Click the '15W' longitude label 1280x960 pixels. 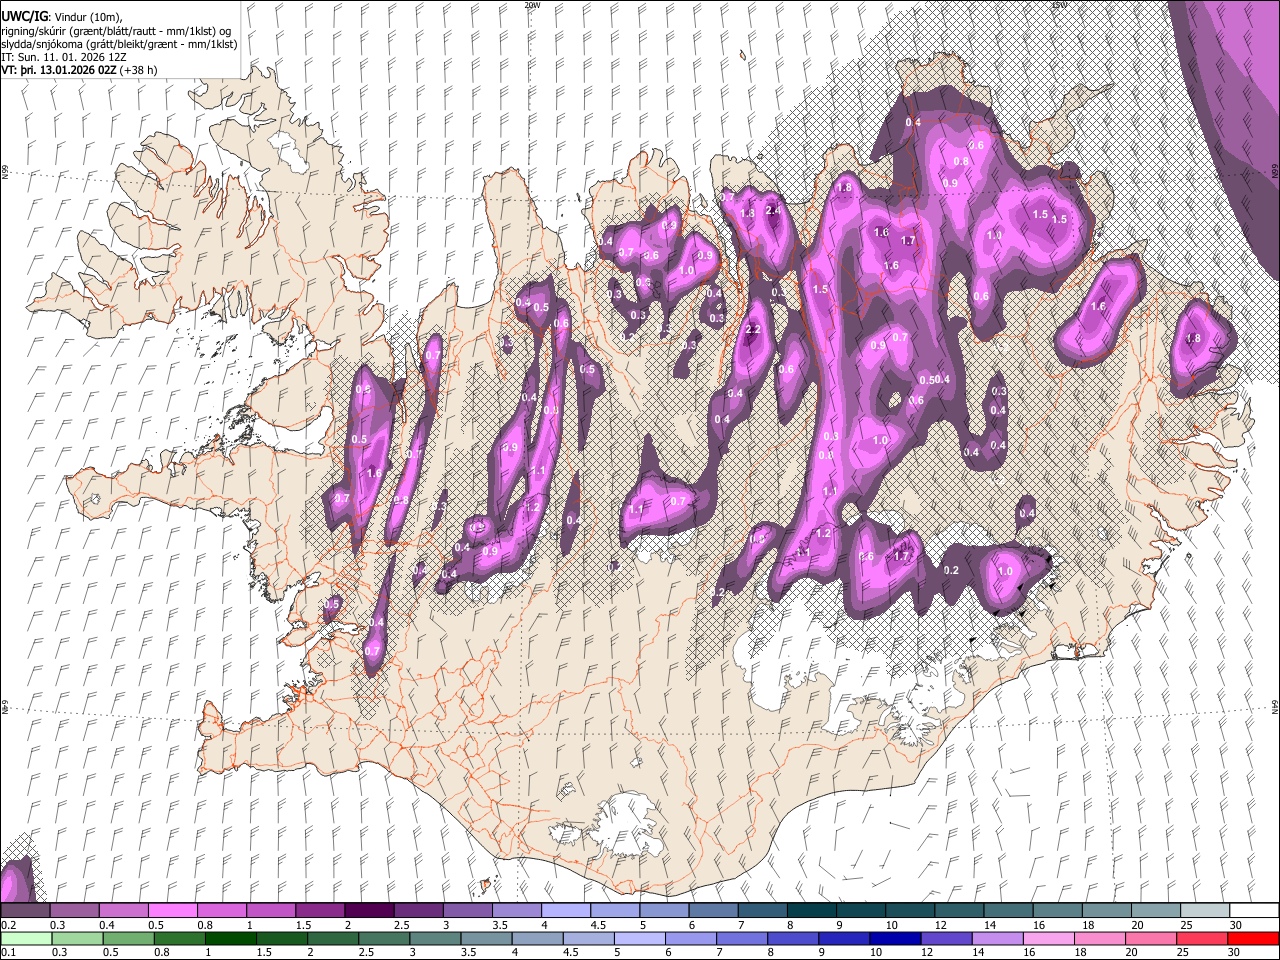(x=1060, y=5)
